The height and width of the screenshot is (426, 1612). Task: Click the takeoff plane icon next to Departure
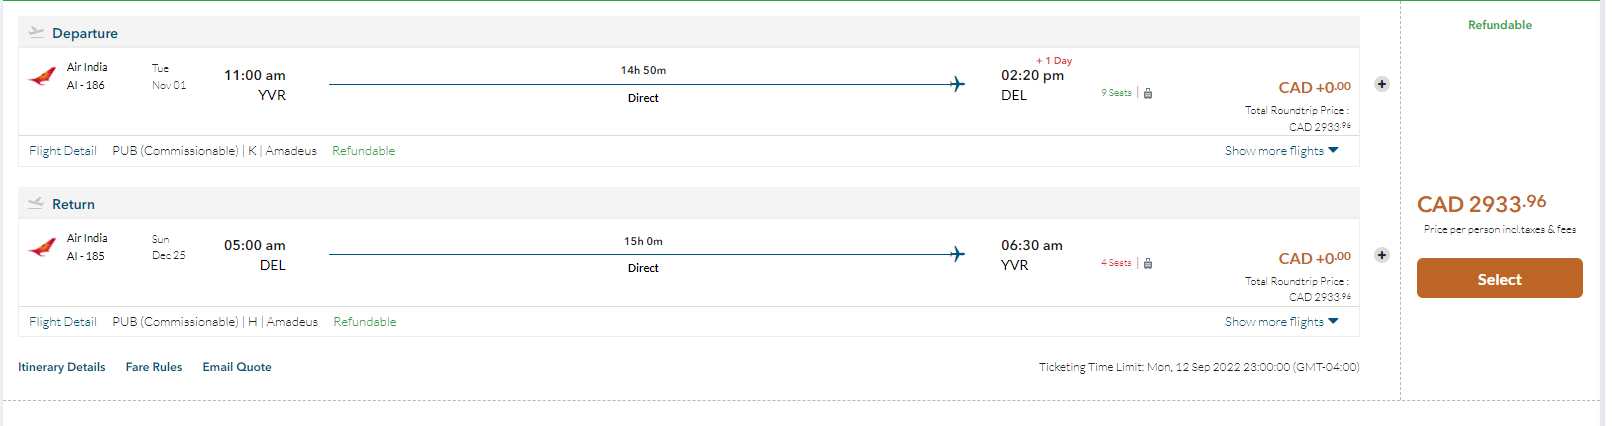[x=36, y=32]
